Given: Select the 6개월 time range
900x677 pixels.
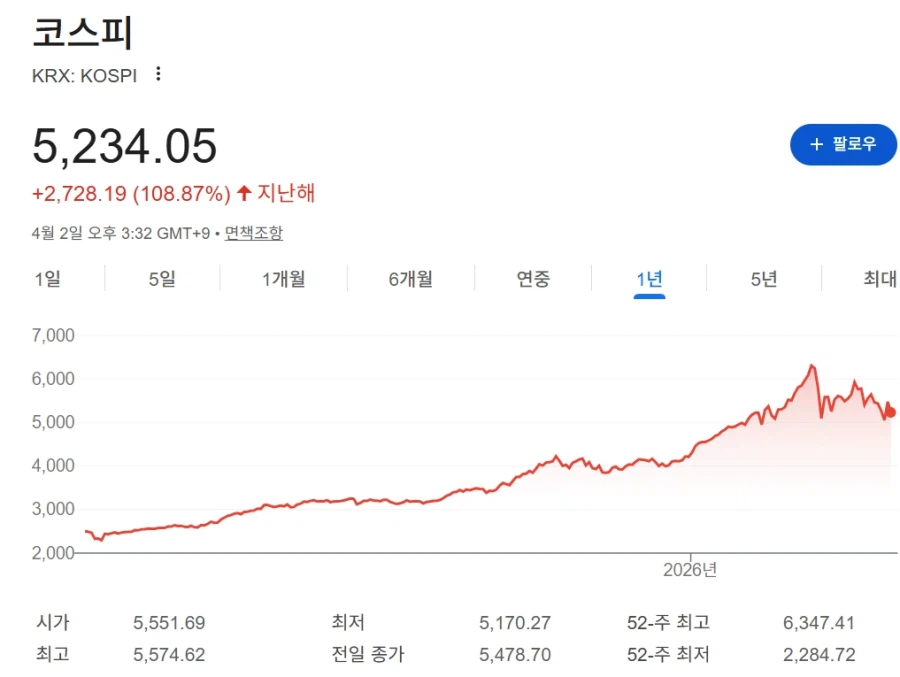Looking at the screenshot, I should tap(410, 280).
